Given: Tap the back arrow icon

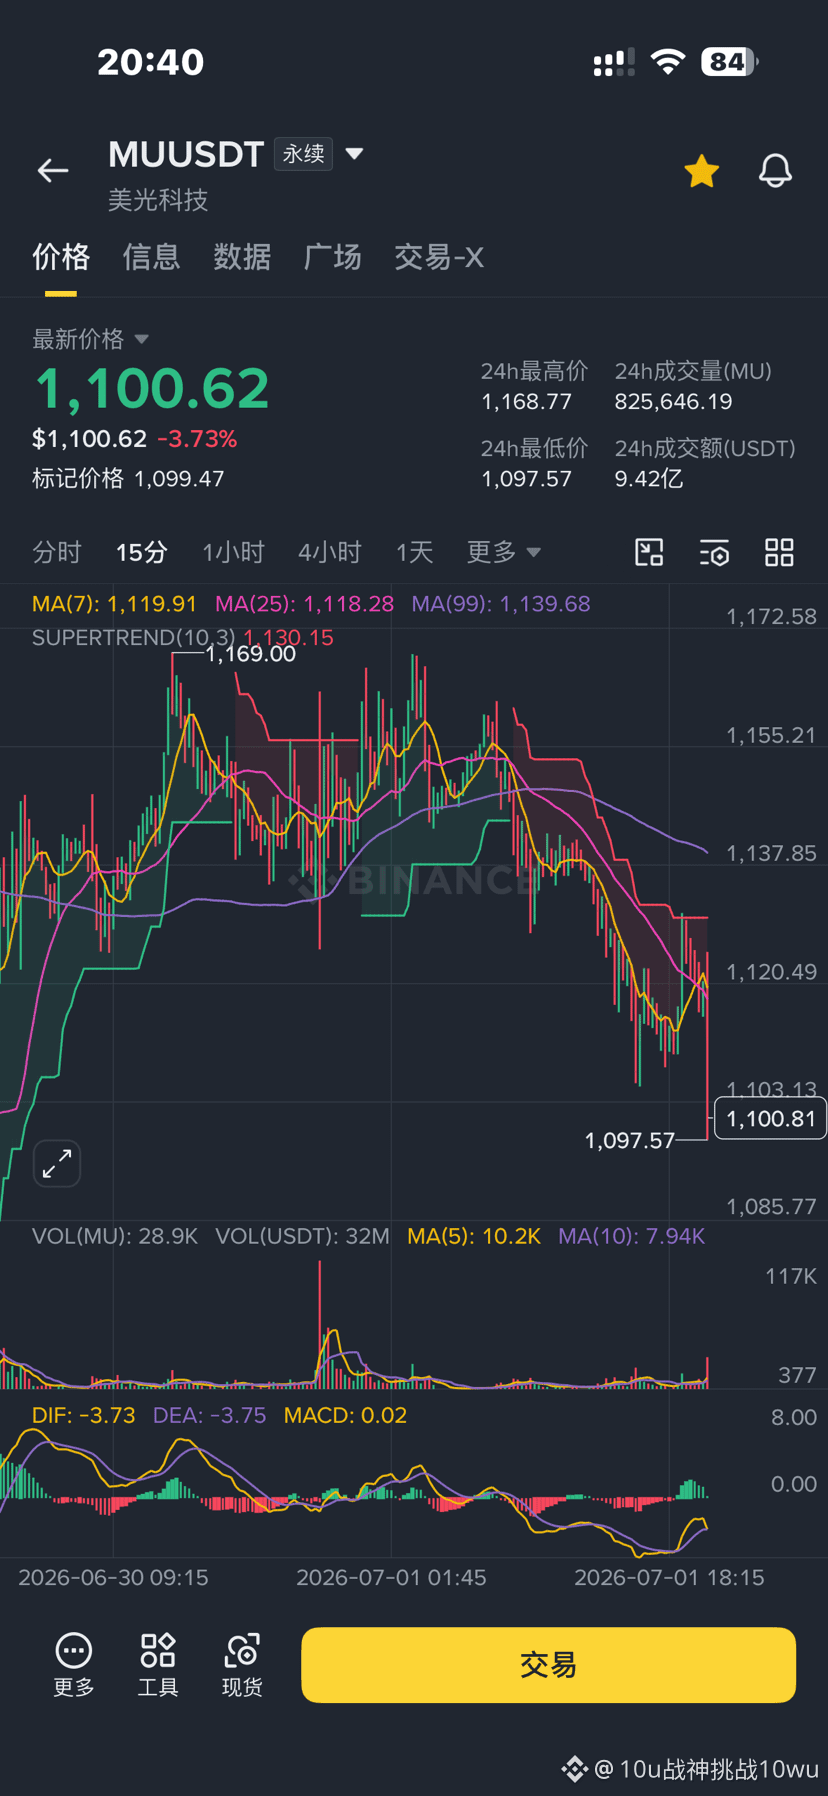Looking at the screenshot, I should coord(53,171).
